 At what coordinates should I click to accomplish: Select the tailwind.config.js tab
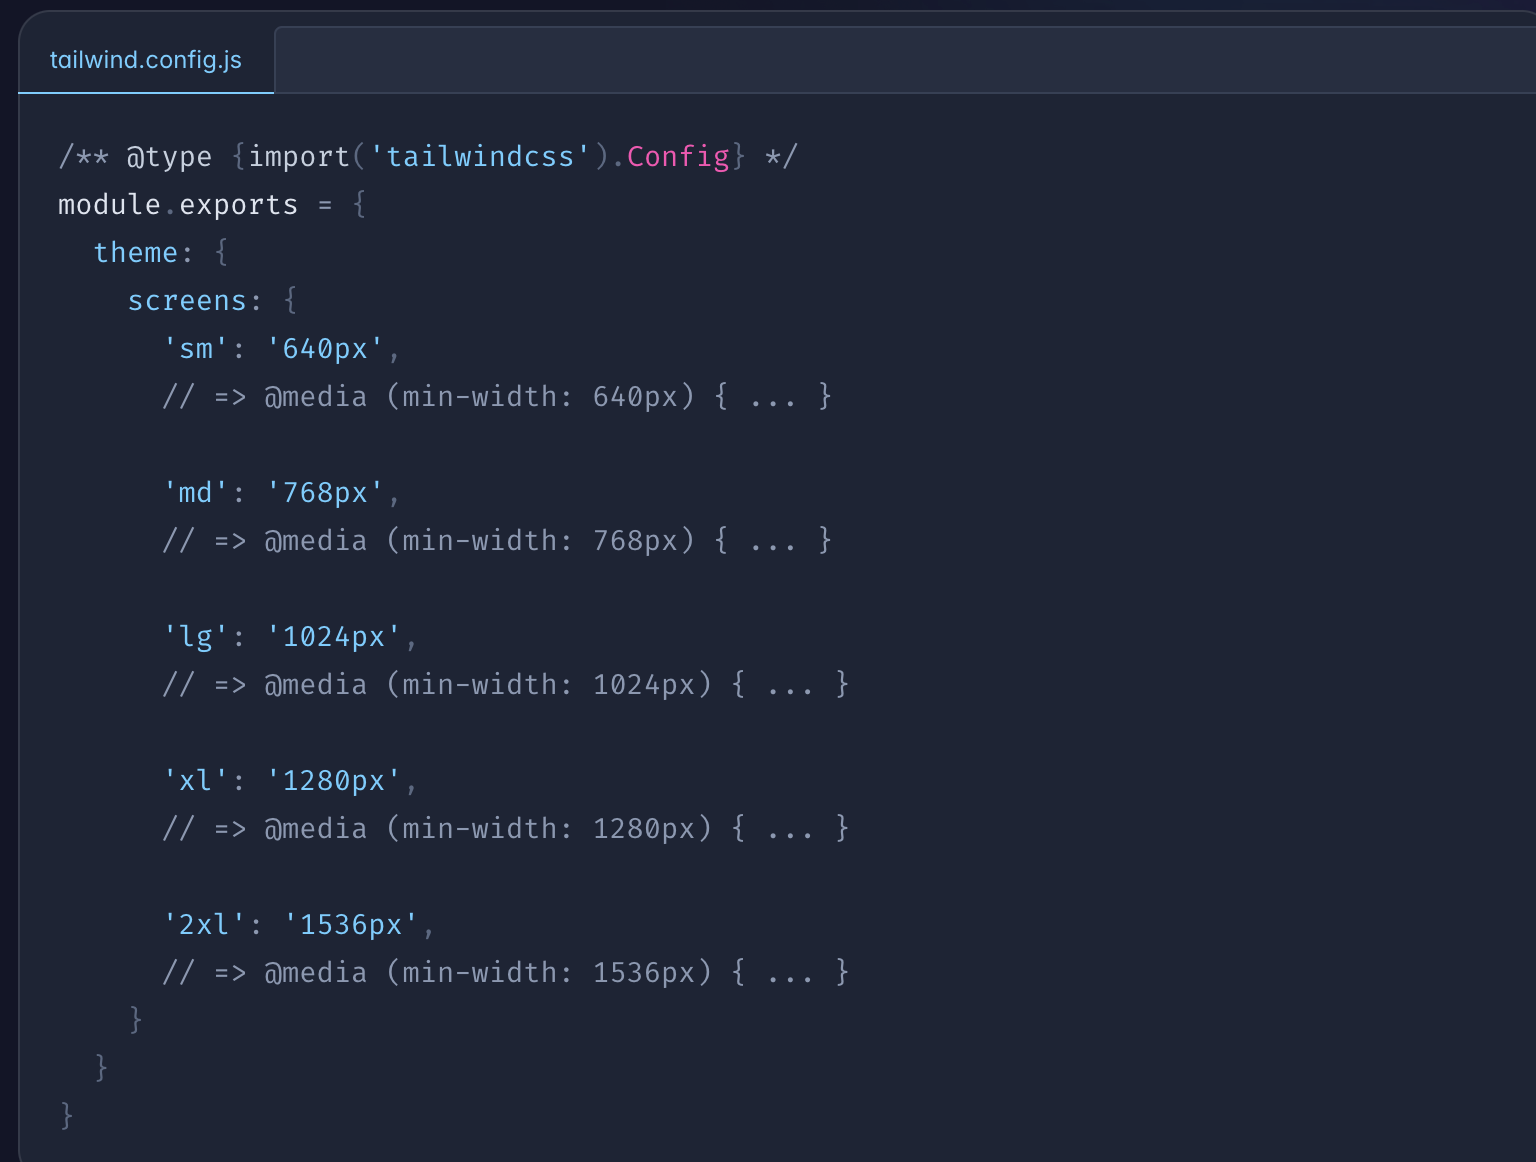pos(146,60)
